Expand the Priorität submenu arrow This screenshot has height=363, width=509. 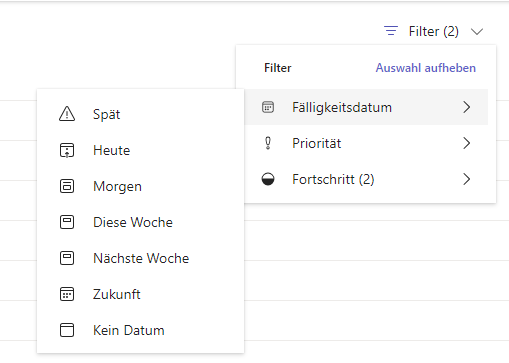click(467, 143)
